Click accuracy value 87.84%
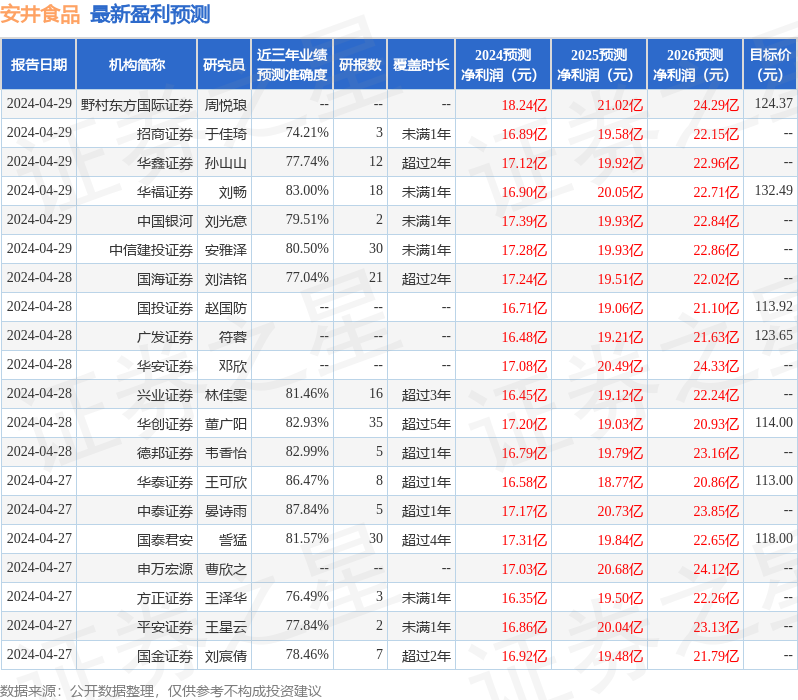This screenshot has width=798, height=700. [307, 510]
